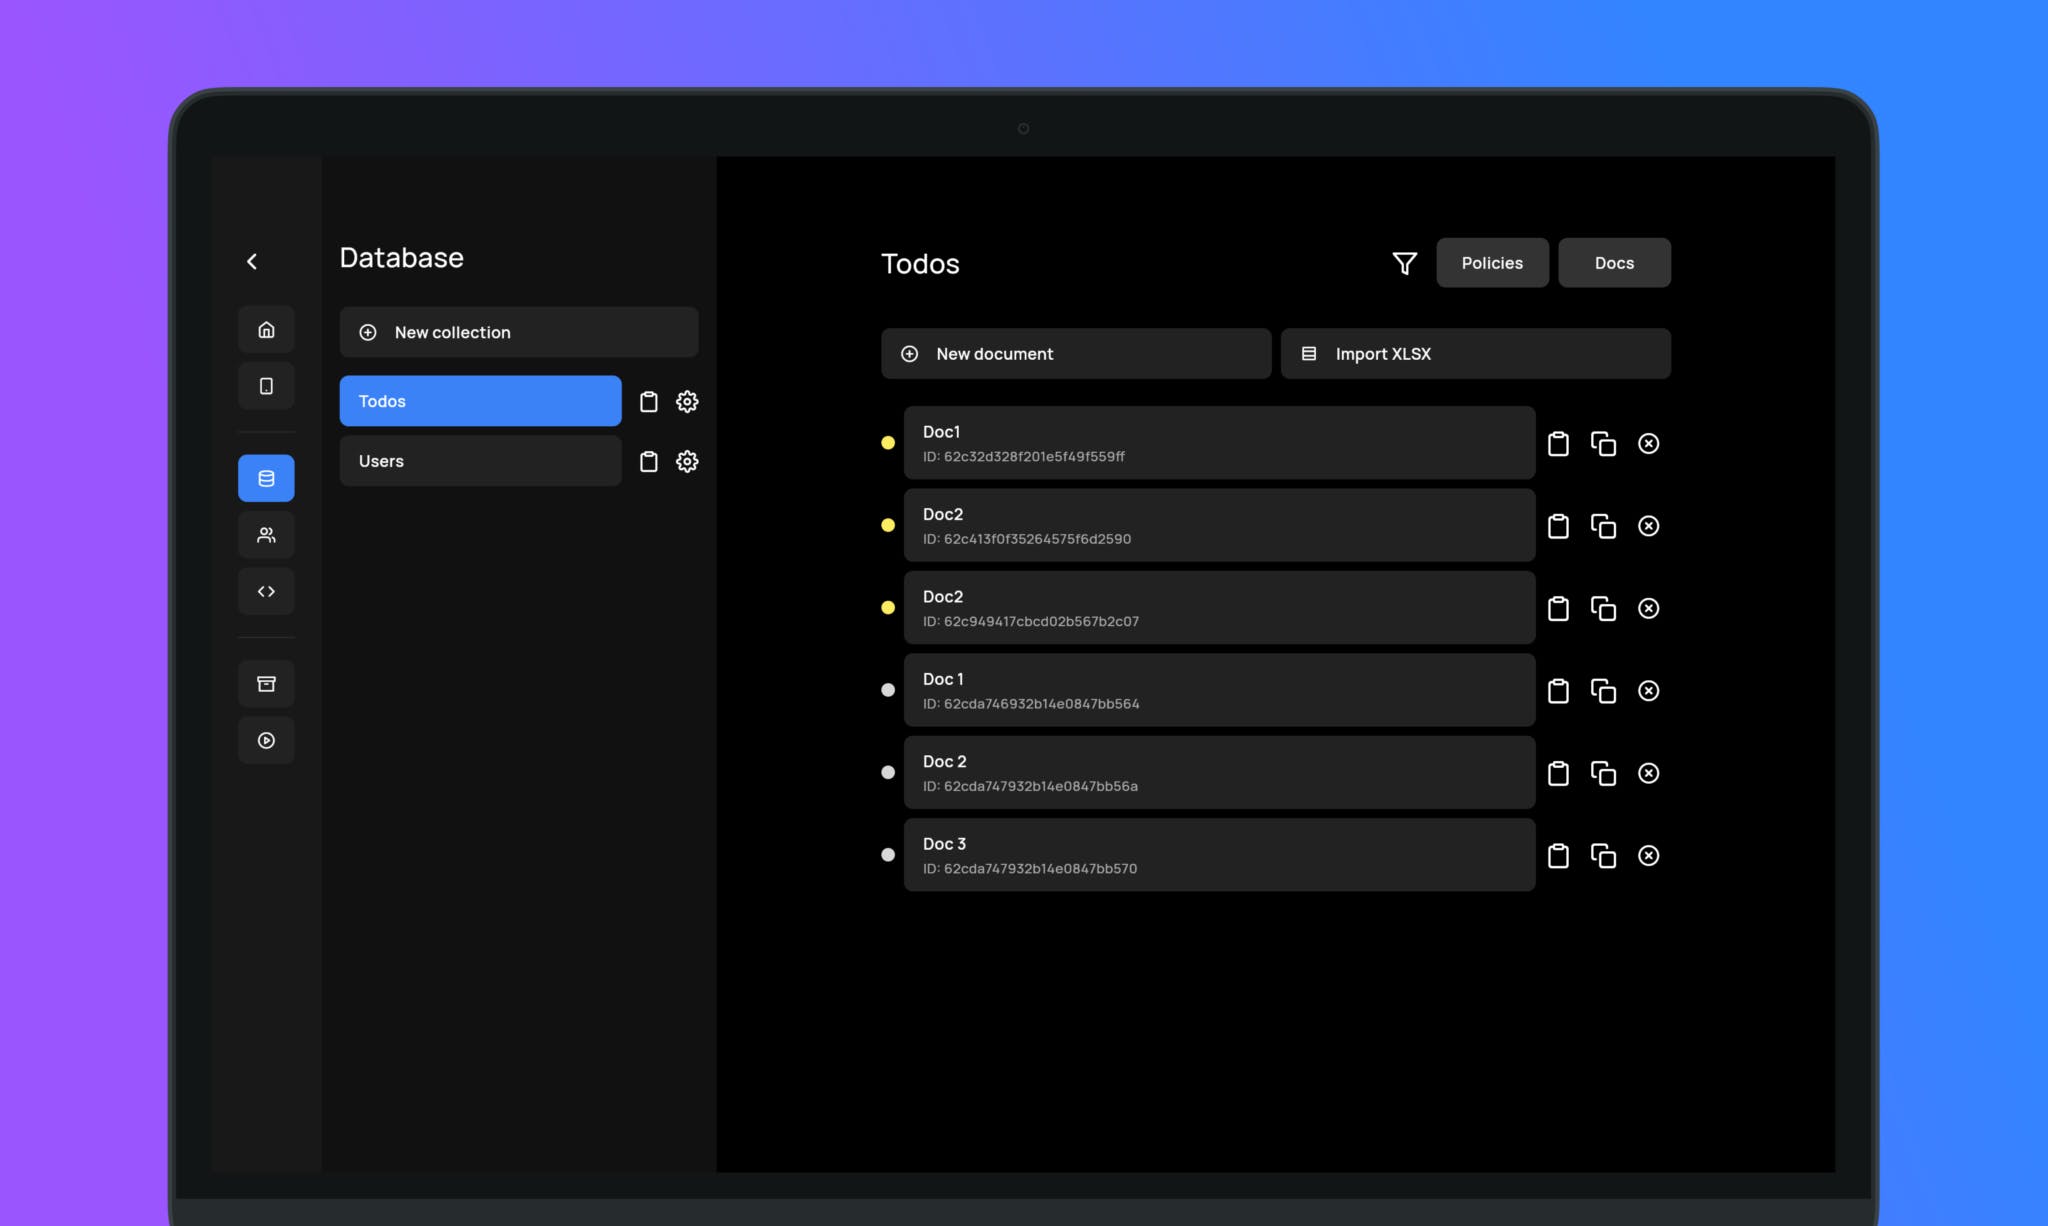Screen dimensions: 2048x1226
Task: Copy ID of Doc 1 via clipboard
Action: point(1558,691)
